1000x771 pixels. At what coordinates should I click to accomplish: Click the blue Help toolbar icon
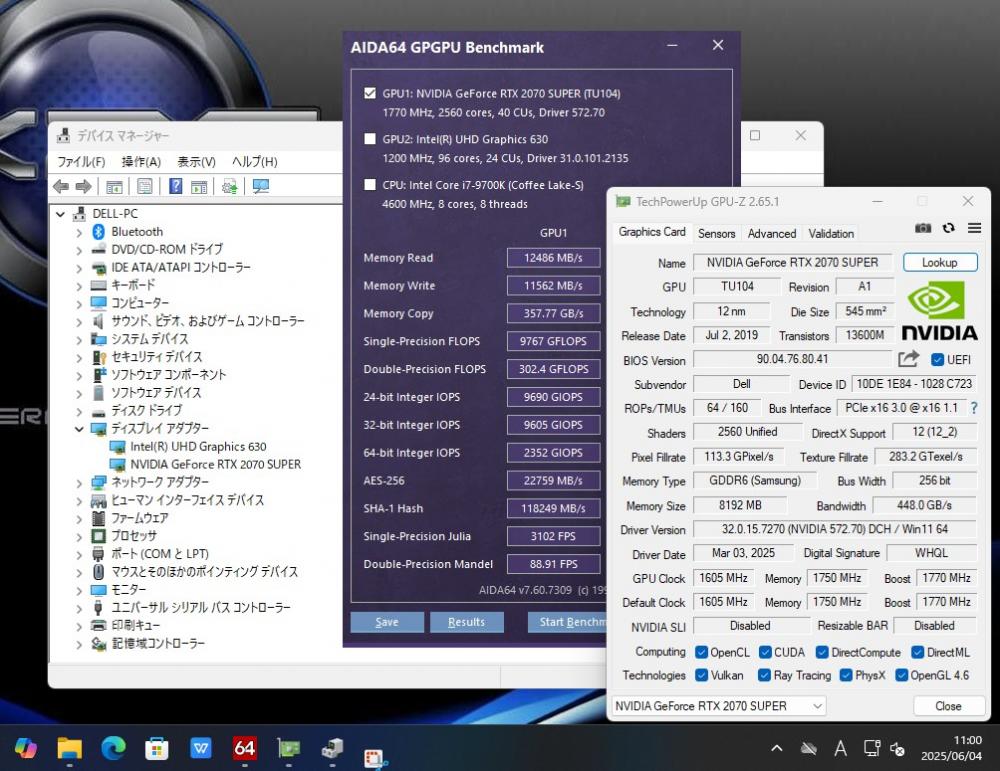[x=175, y=186]
